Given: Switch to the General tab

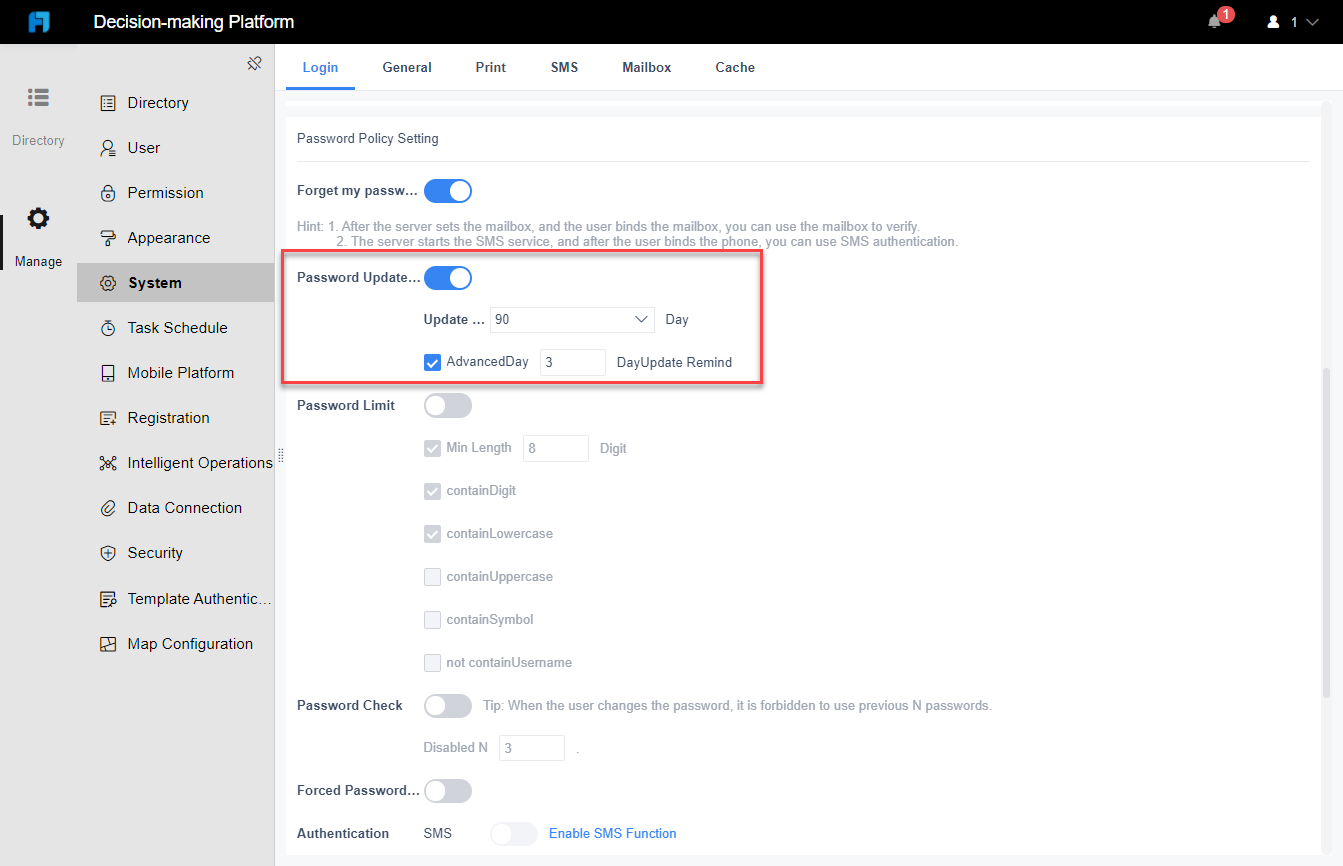Looking at the screenshot, I should click(x=407, y=67).
